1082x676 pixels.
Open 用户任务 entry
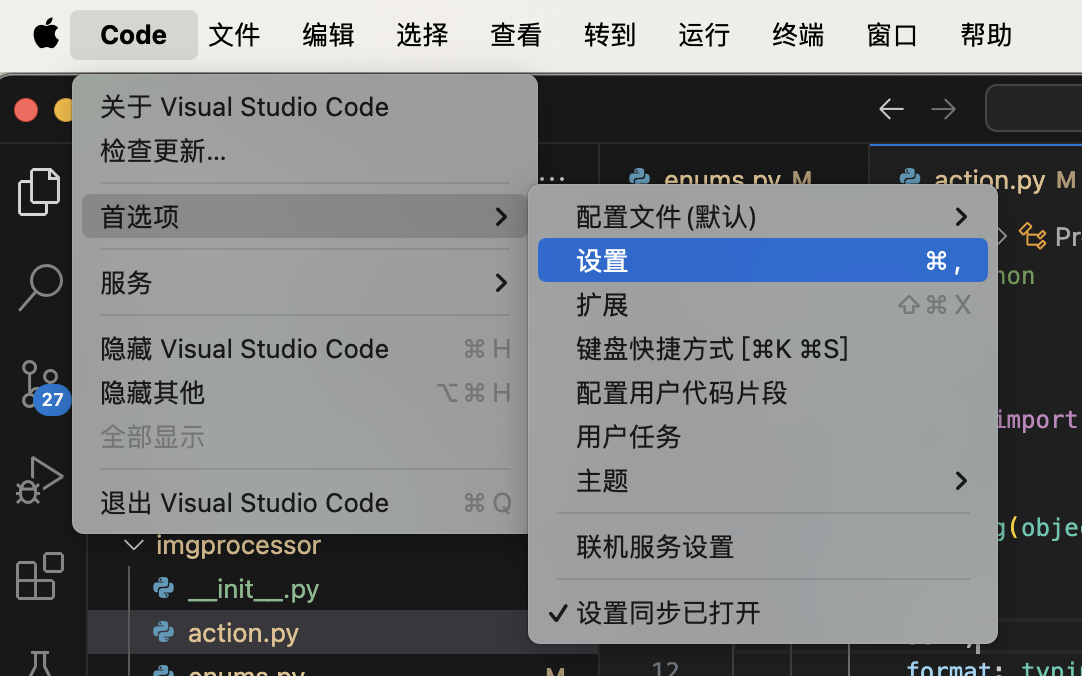[x=763, y=436]
